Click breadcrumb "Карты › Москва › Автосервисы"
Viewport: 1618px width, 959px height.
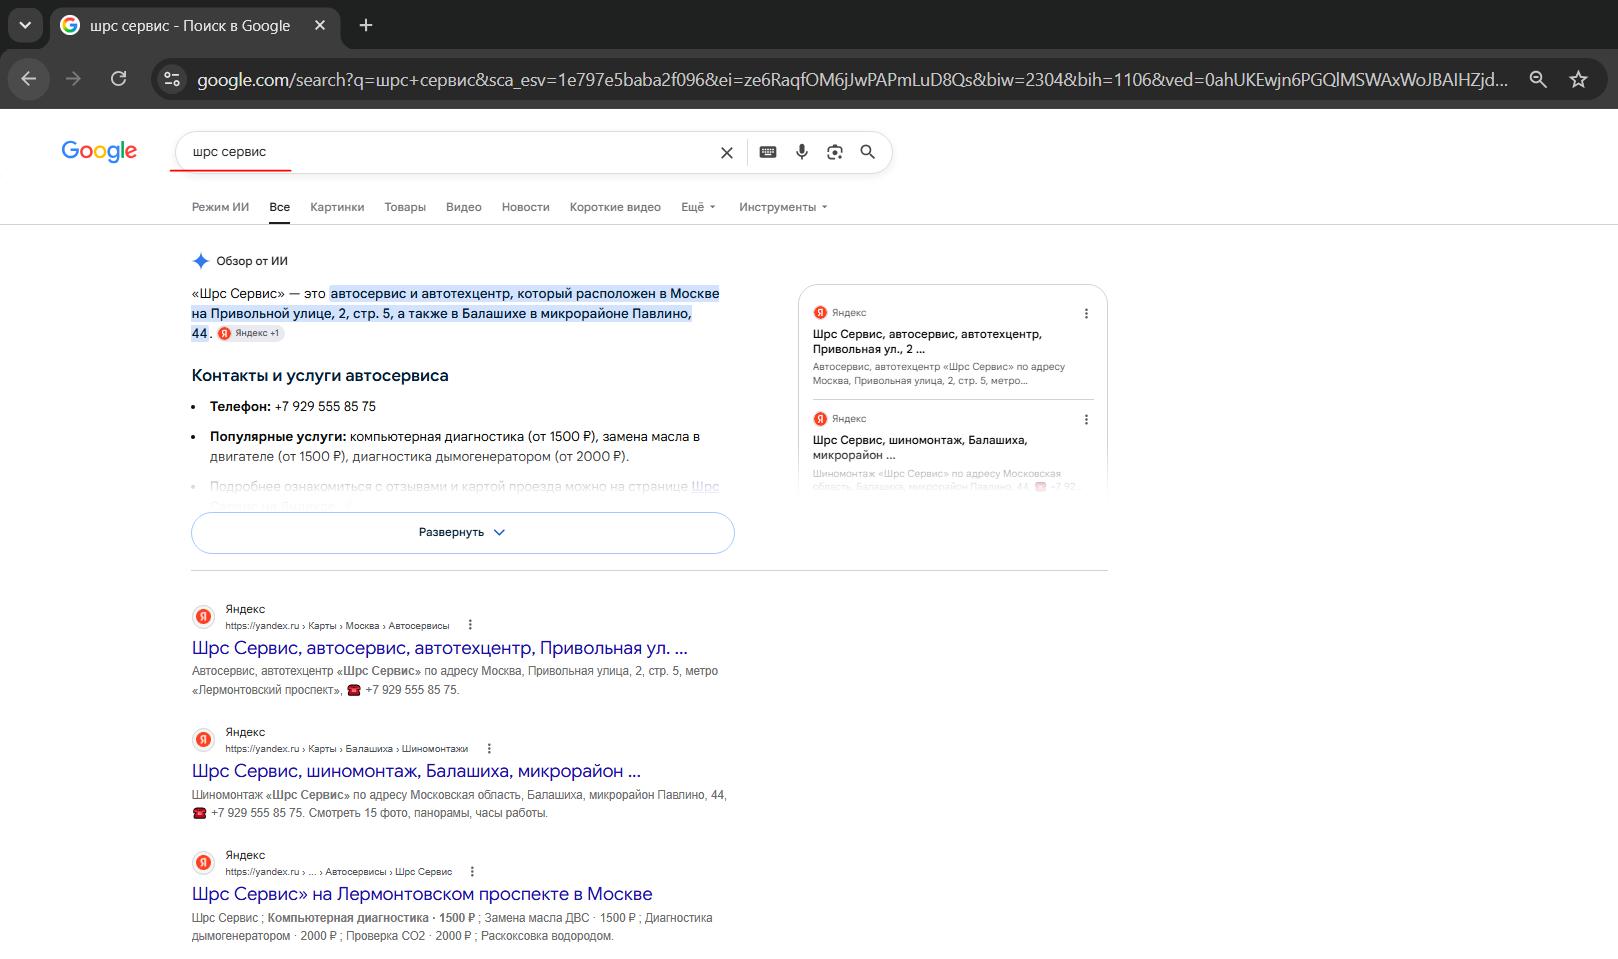(379, 626)
